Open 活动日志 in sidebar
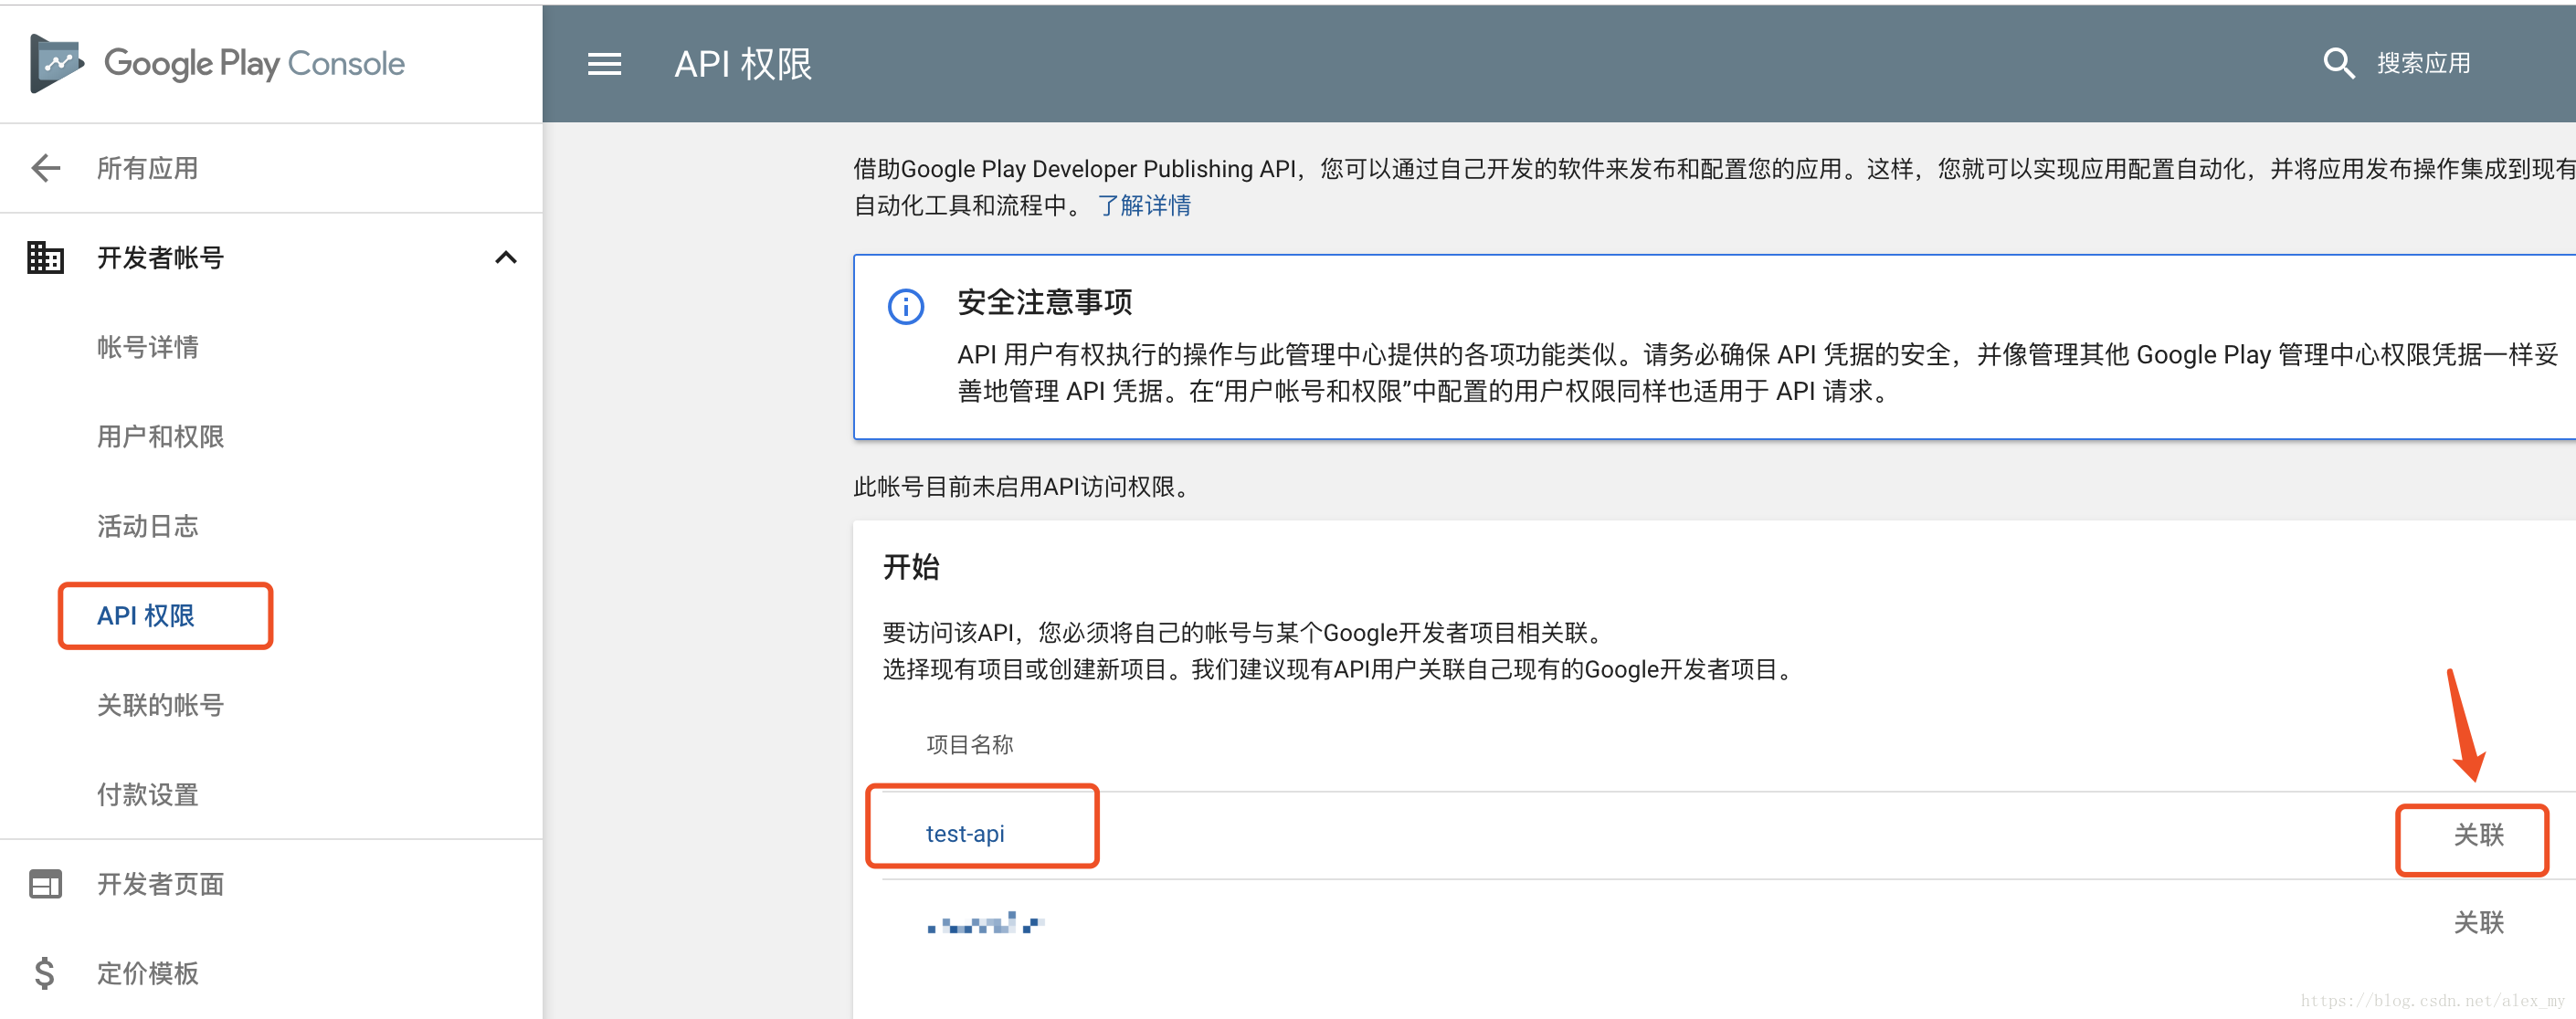 click(147, 526)
